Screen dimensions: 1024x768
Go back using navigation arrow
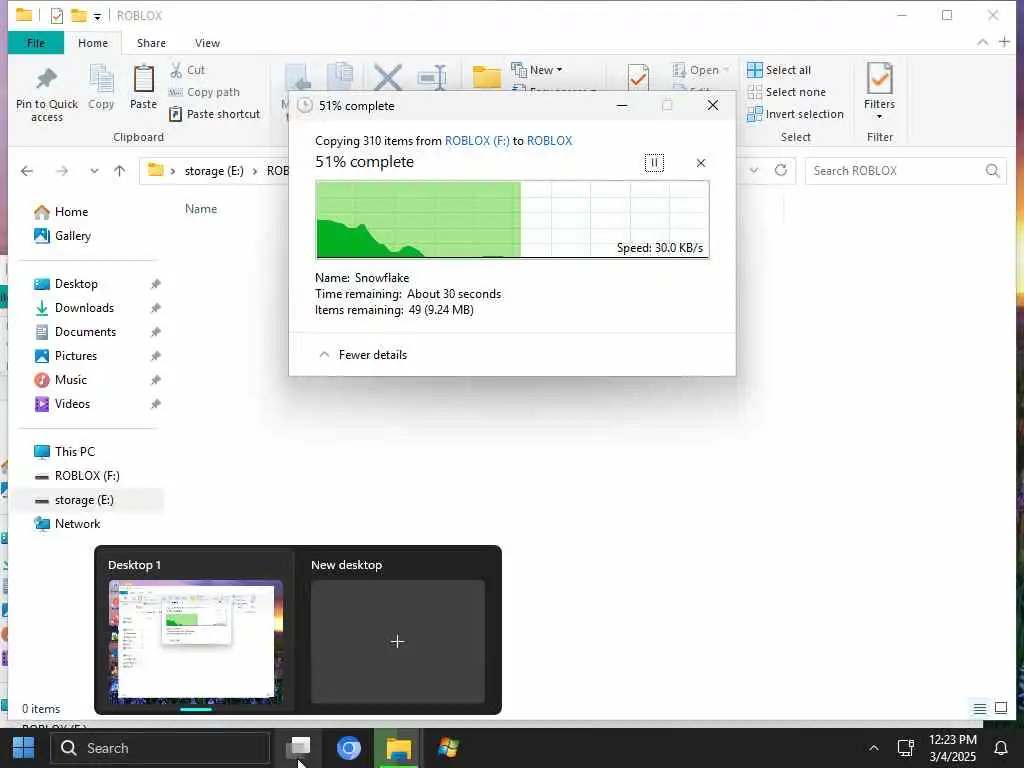point(27,171)
